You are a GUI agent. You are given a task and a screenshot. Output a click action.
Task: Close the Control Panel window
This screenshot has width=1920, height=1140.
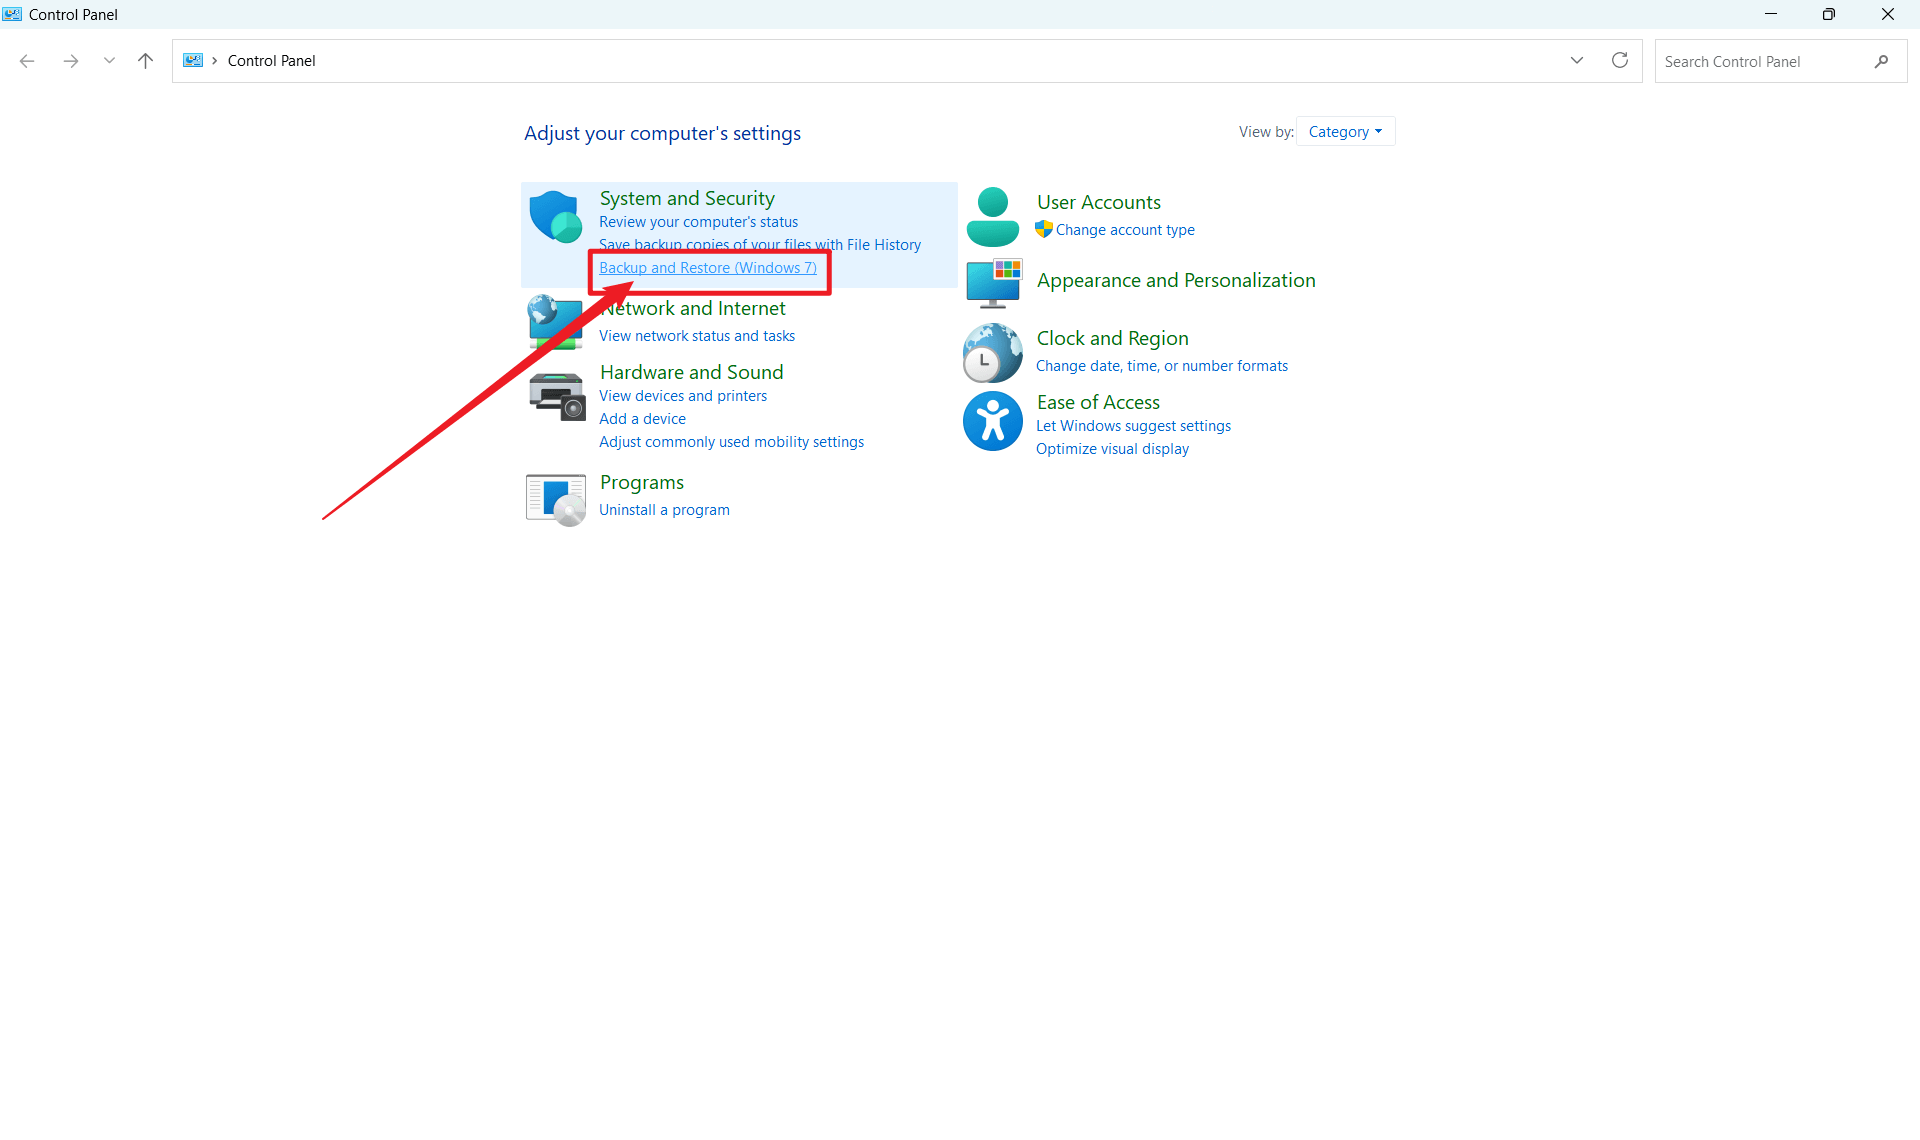click(1888, 14)
